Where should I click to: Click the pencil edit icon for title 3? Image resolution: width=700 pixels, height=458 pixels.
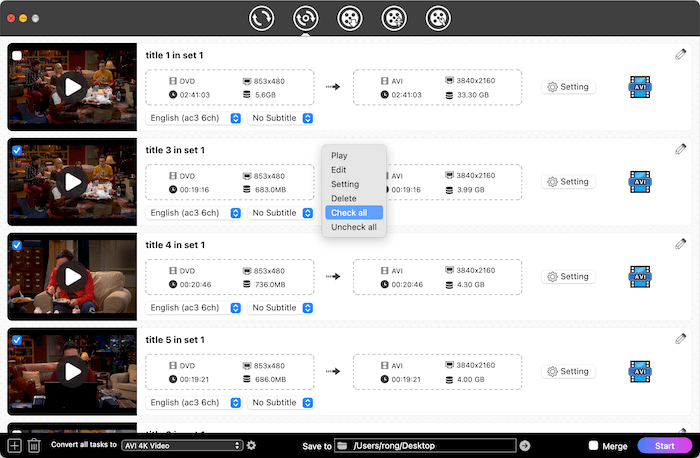tap(681, 149)
